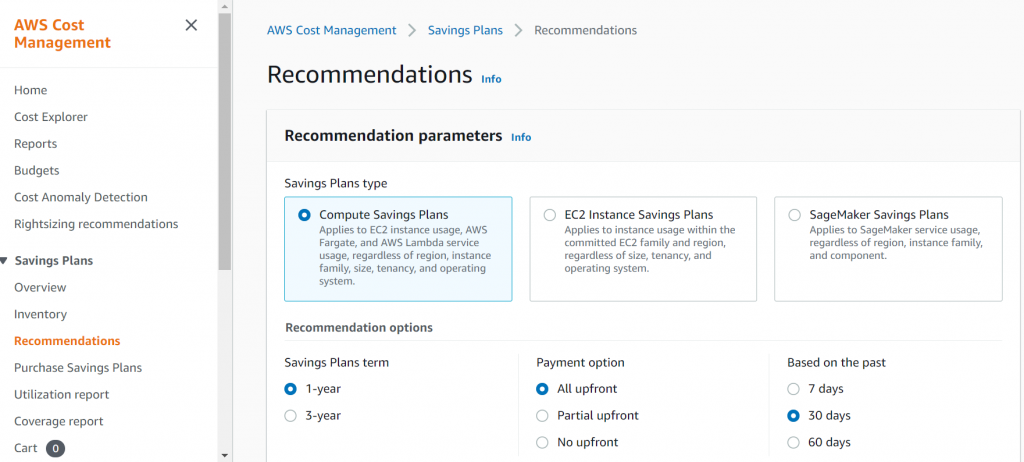
Task: Collapse the Savings Plans navigation section
Action: point(4,261)
